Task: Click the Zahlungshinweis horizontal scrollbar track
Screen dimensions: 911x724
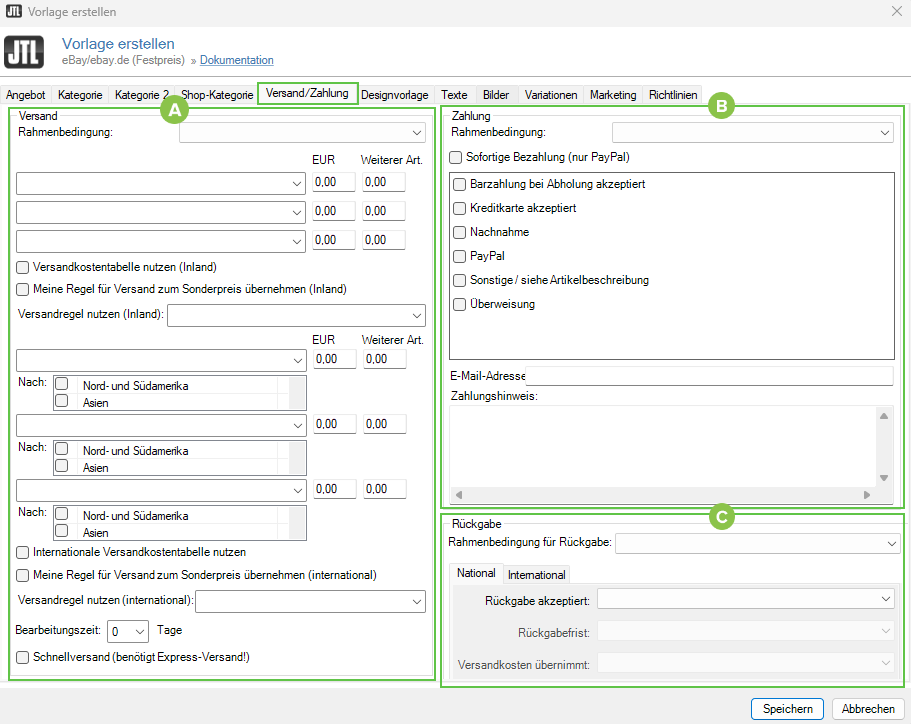Action: 660,495
